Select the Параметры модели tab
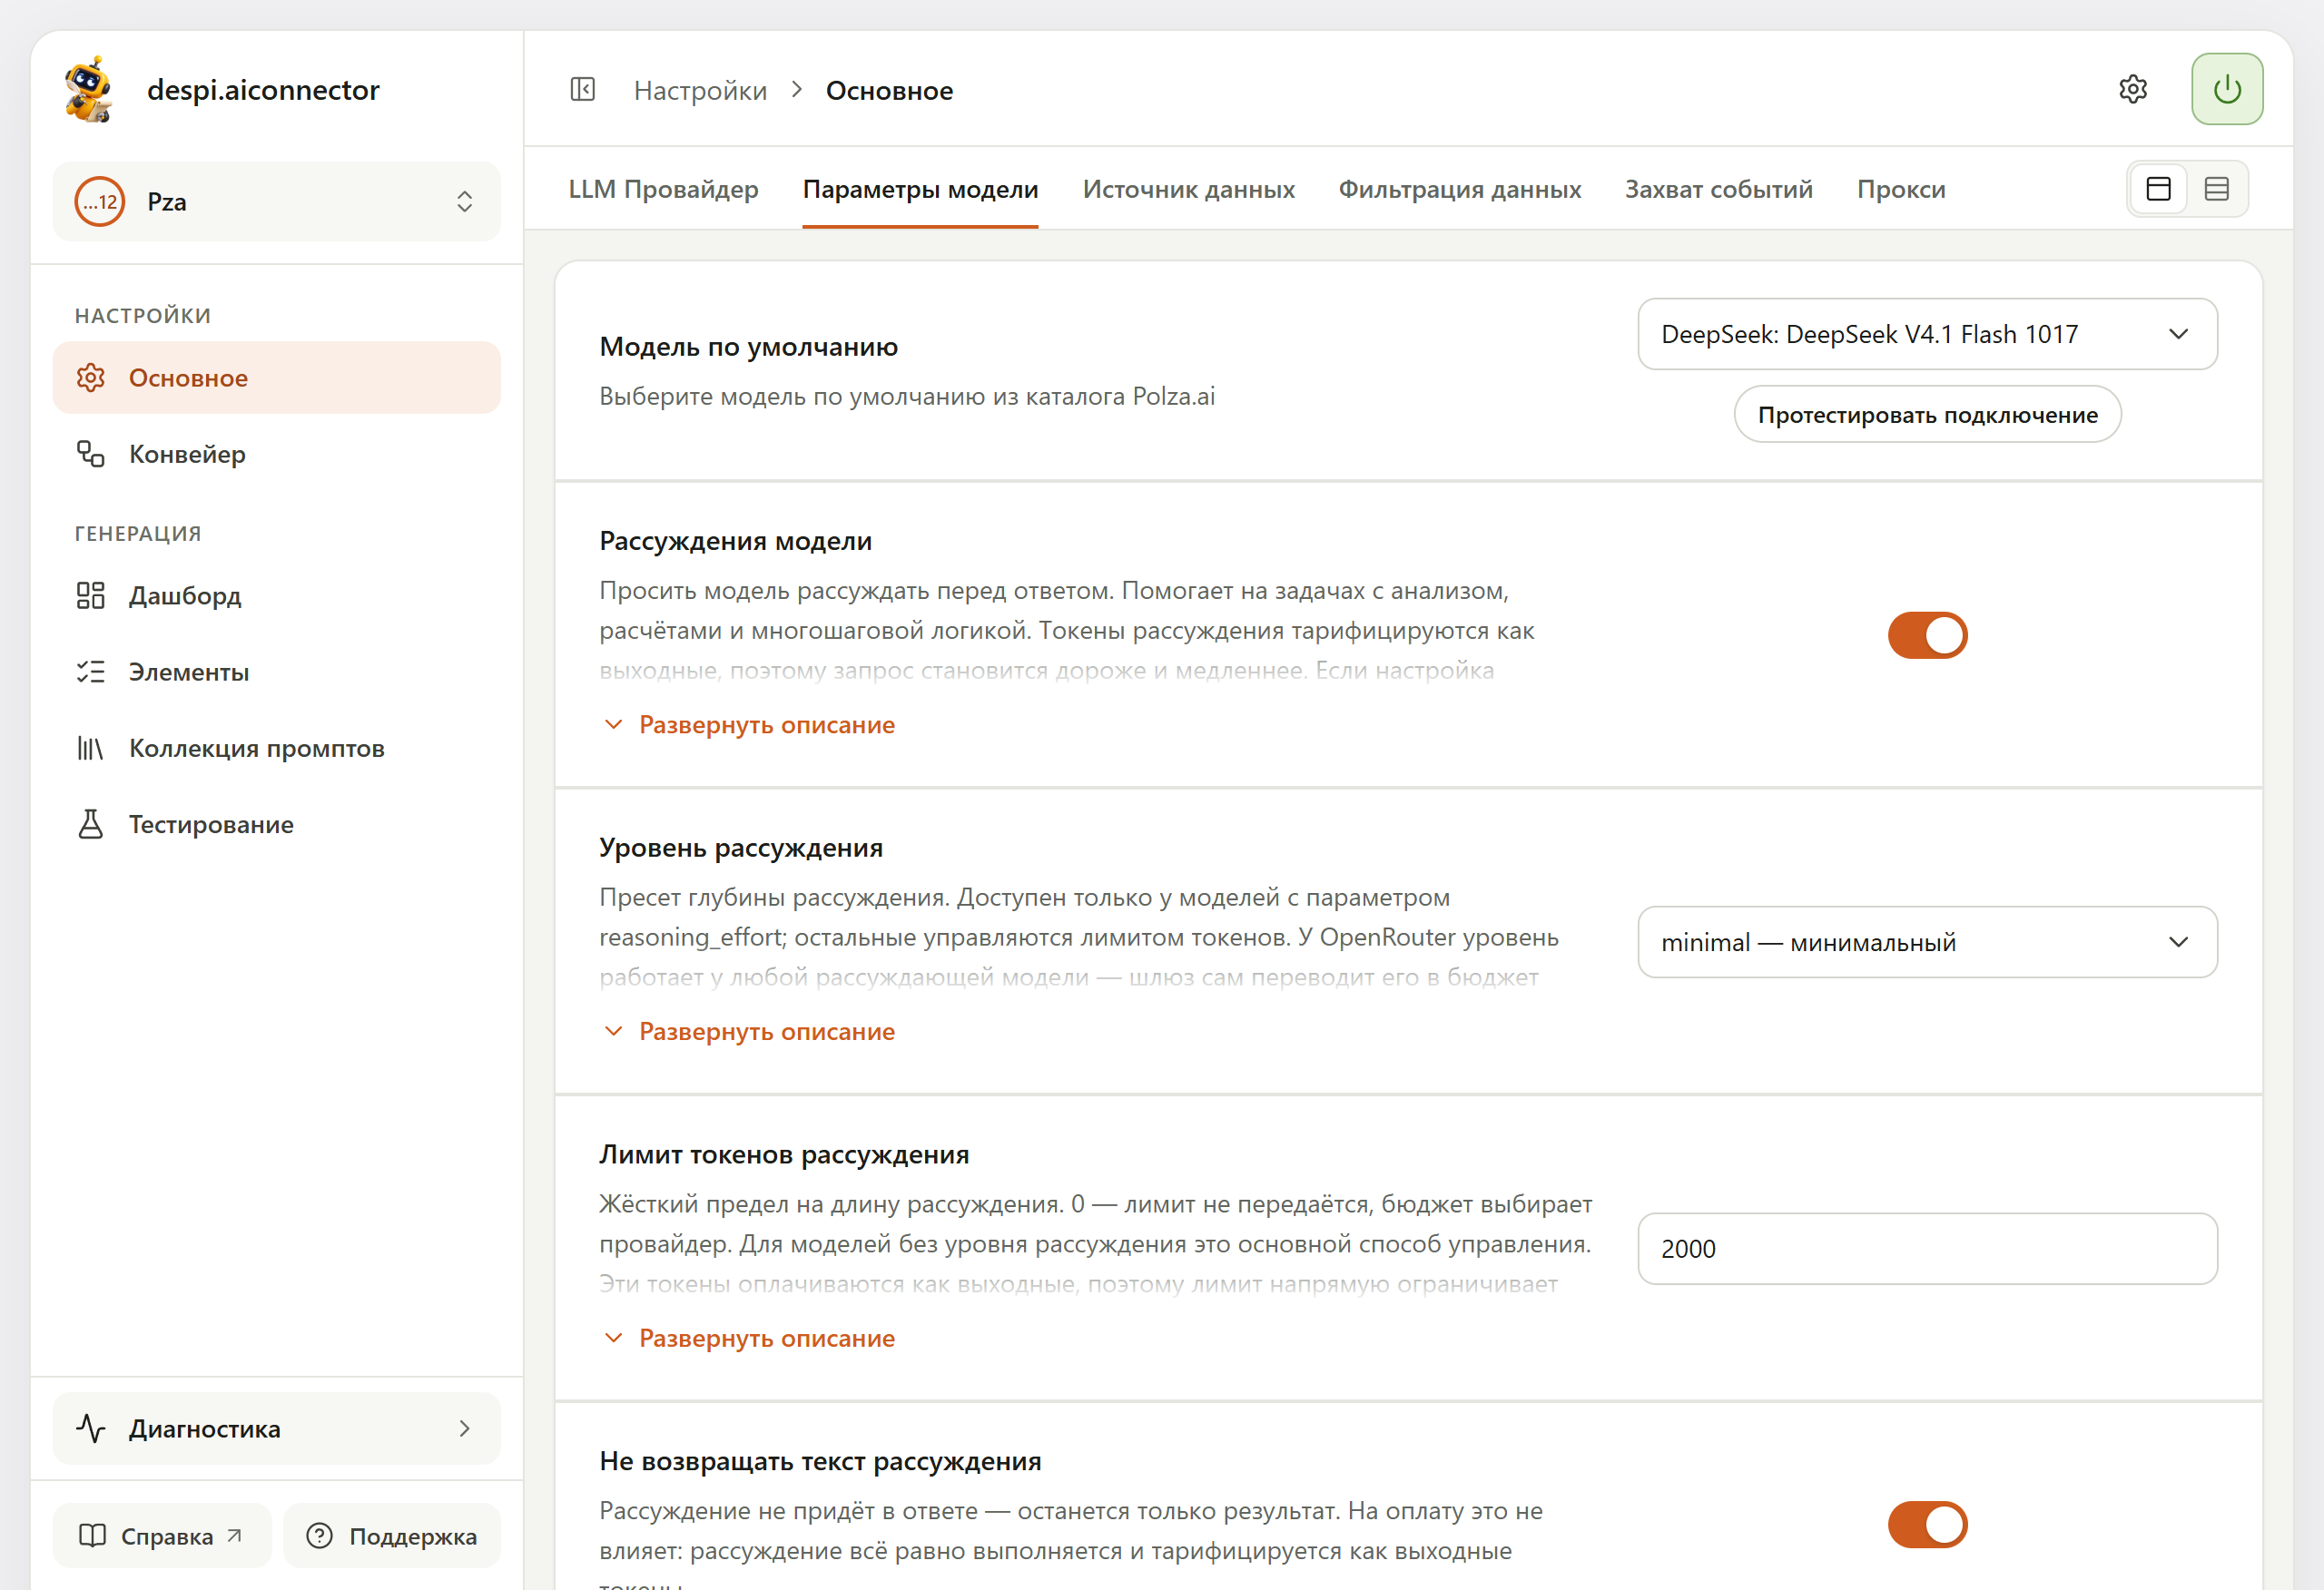 (x=920, y=189)
